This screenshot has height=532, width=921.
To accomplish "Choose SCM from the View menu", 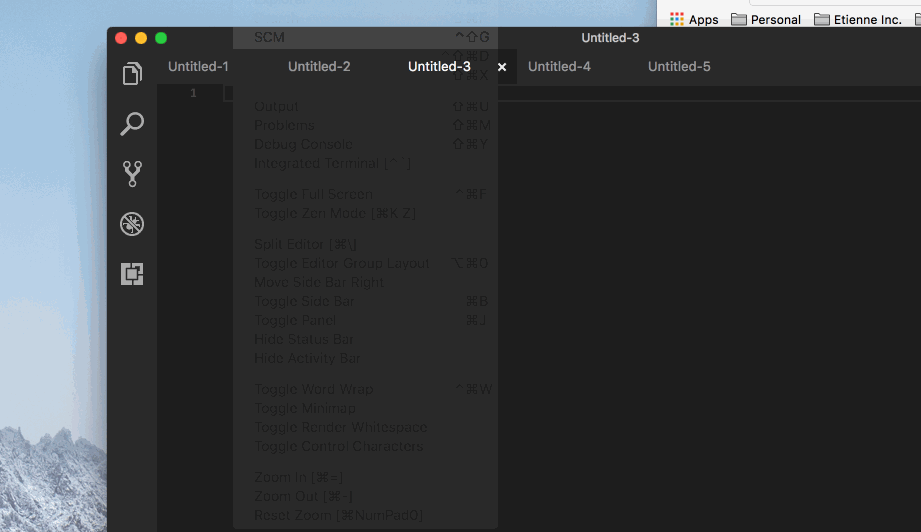I will click(365, 37).
